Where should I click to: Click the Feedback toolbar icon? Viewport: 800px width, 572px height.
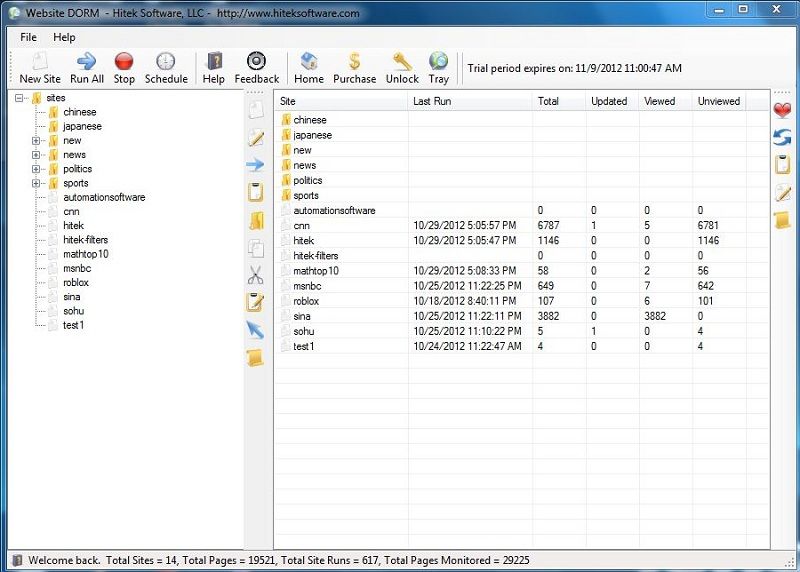[x=257, y=68]
